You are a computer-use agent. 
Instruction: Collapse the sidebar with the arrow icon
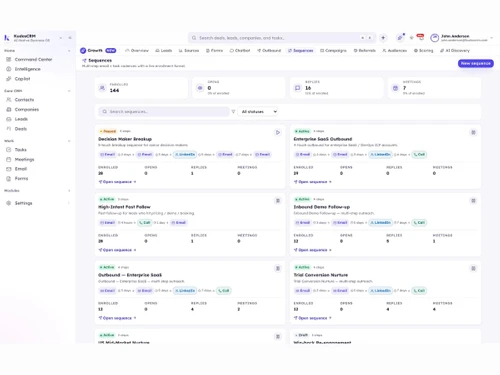point(70,38)
